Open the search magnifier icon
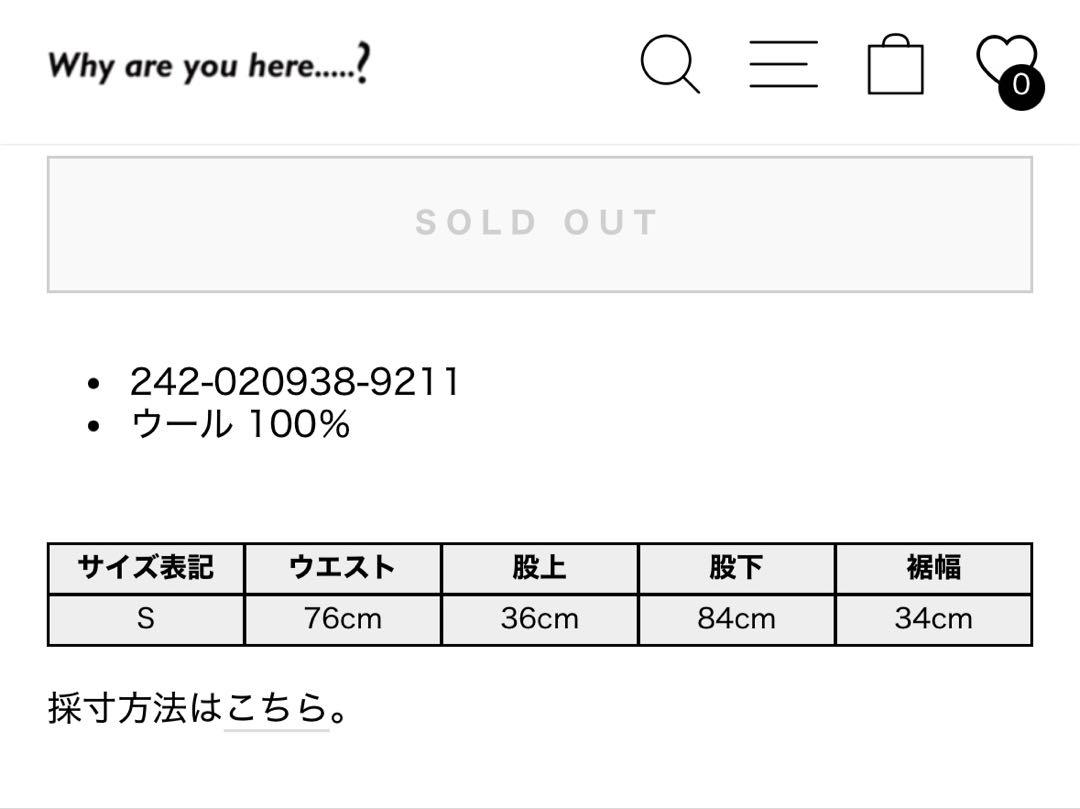 pyautogui.click(x=669, y=64)
